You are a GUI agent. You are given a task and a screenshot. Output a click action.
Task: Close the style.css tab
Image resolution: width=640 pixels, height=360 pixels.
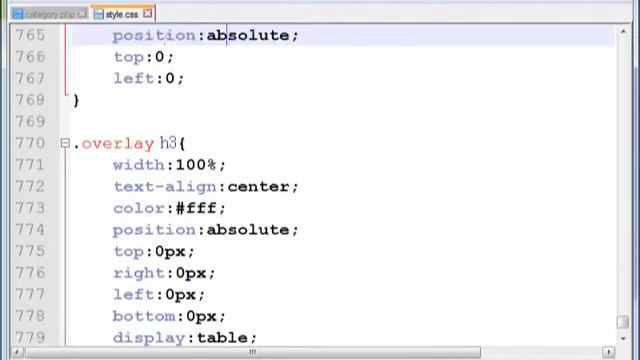pos(148,14)
